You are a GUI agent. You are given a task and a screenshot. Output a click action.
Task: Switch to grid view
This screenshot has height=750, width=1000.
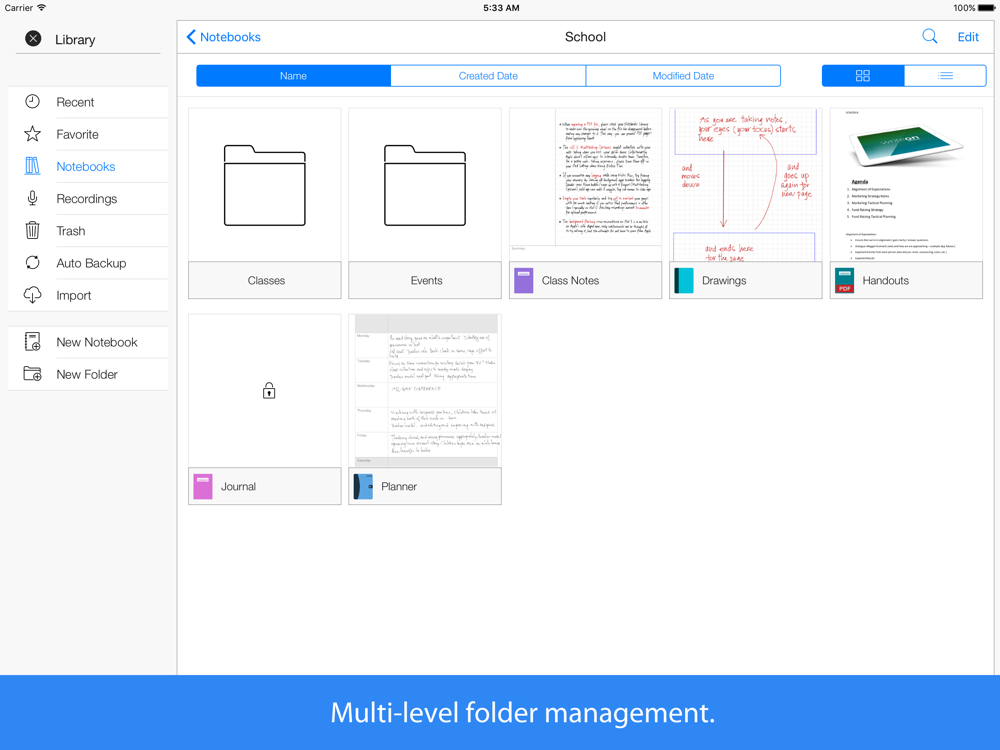(863, 75)
